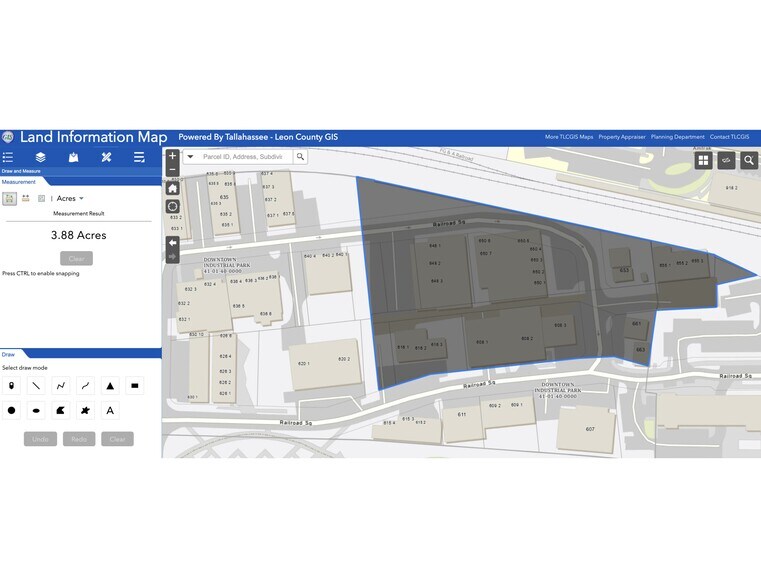761x588 pixels.
Task: Zoom in on the map
Action: click(x=172, y=156)
